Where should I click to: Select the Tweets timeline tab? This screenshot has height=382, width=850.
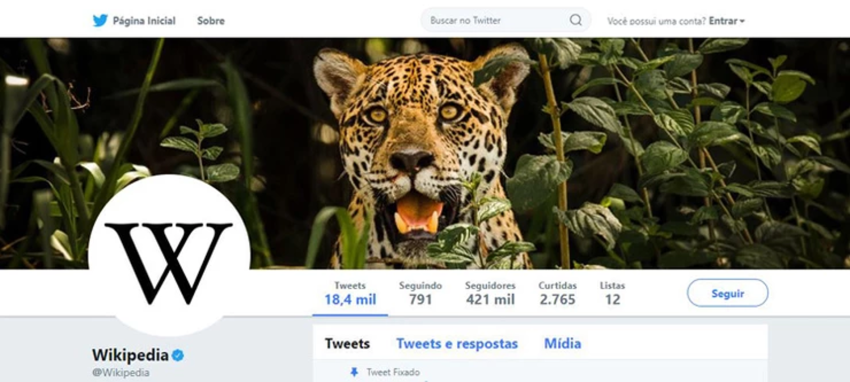click(347, 344)
